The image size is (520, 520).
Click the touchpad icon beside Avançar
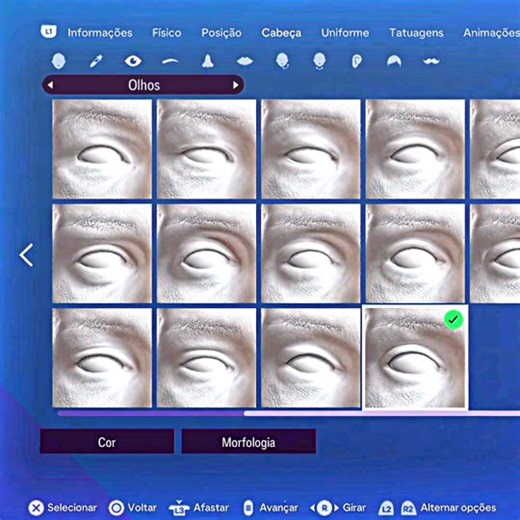point(248,508)
